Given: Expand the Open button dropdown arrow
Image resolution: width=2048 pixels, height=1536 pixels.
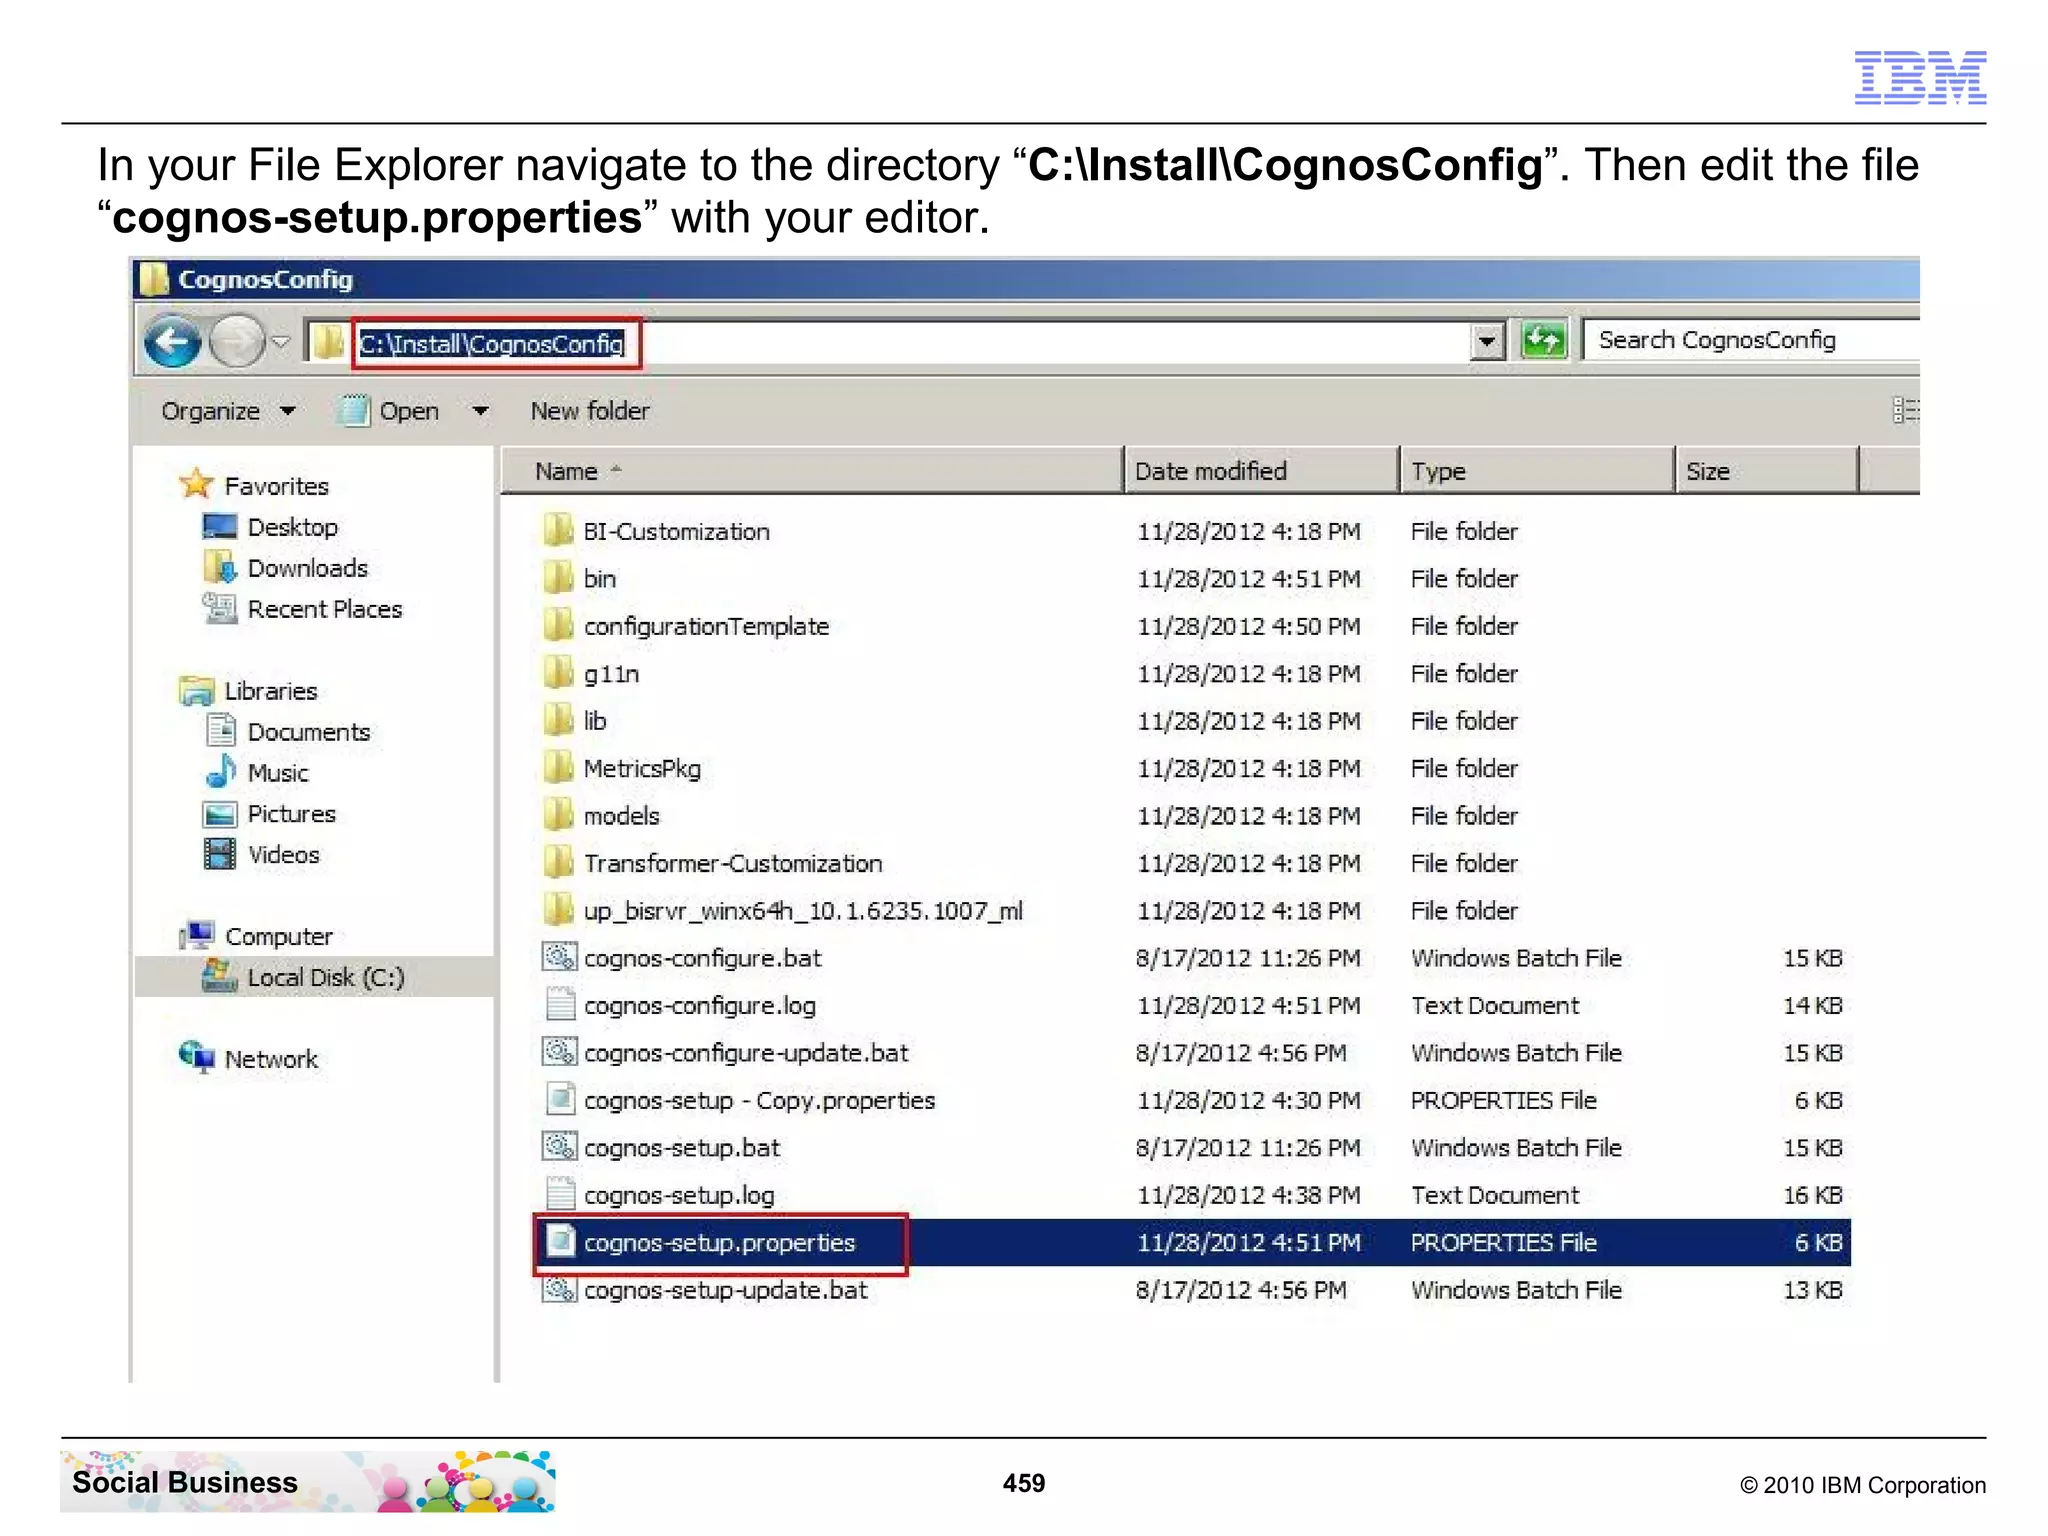Looking at the screenshot, I should 480,411.
